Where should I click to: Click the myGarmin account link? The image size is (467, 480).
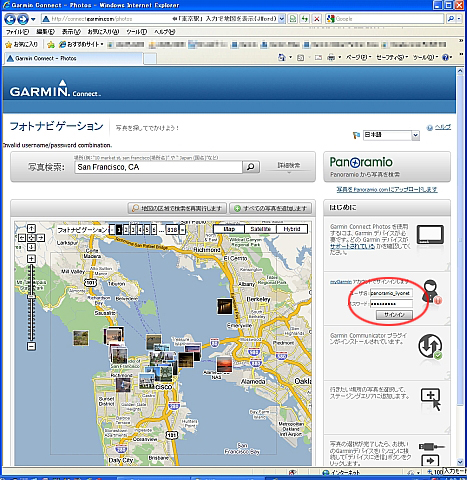click(x=341, y=282)
